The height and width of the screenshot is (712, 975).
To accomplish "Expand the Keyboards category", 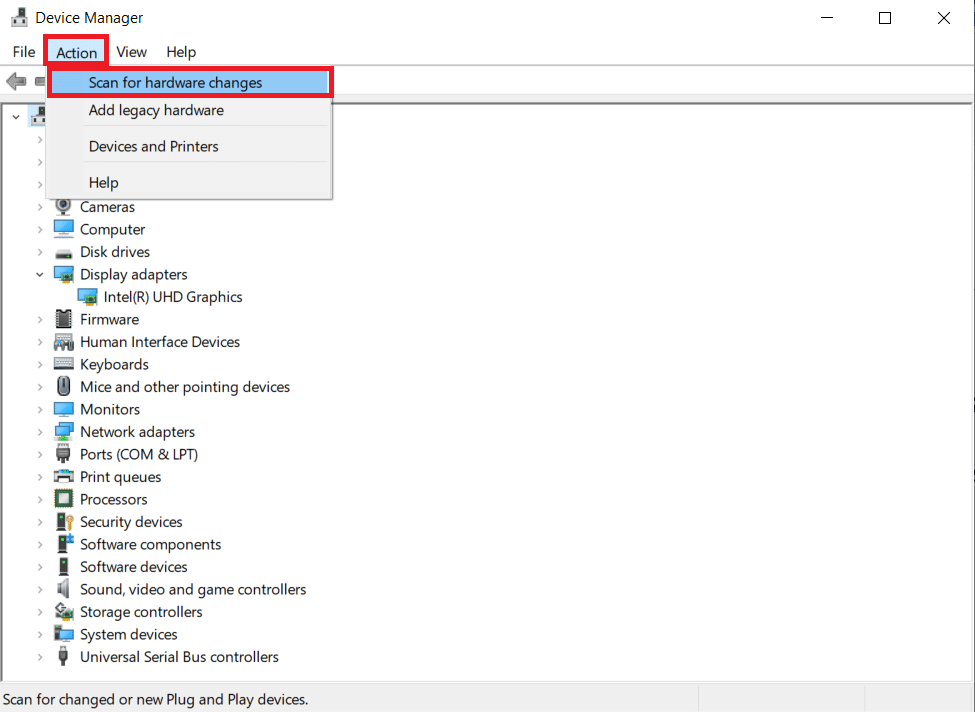I will pos(40,364).
